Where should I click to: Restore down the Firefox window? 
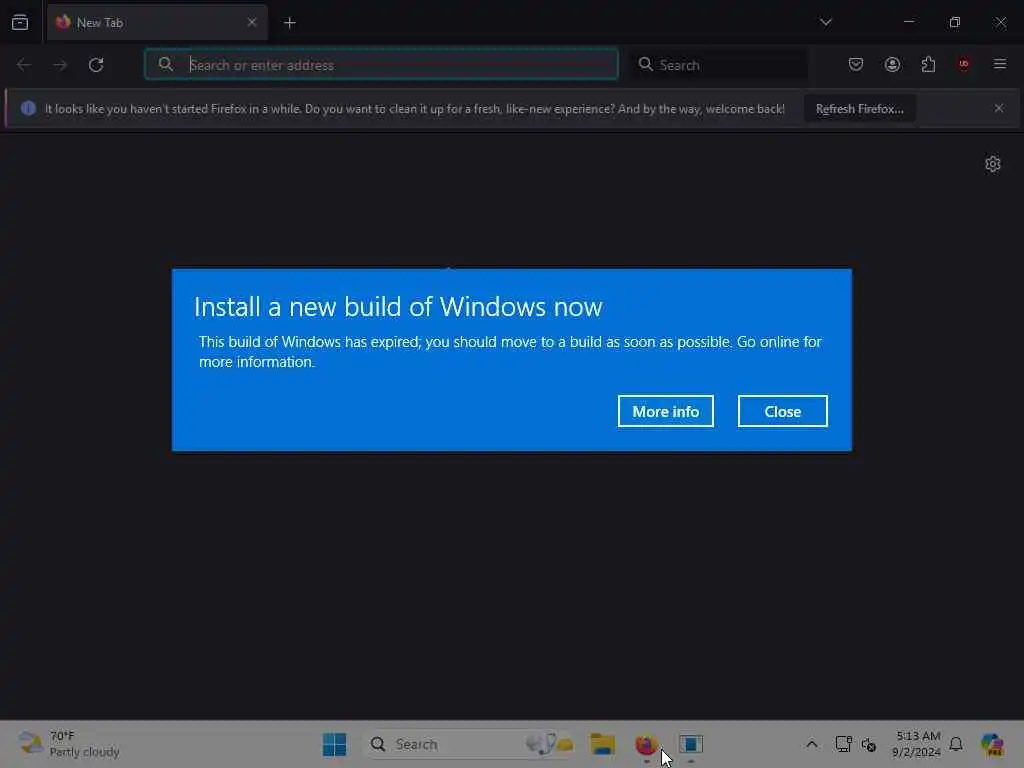click(x=955, y=22)
